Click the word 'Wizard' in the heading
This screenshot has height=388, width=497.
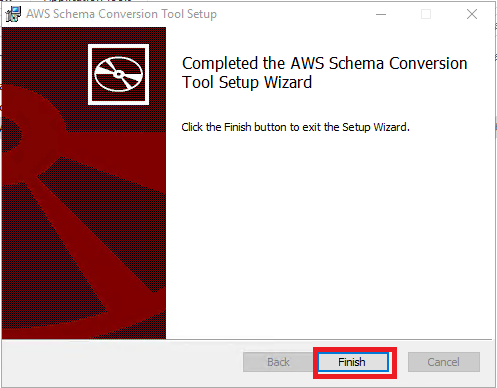click(288, 82)
